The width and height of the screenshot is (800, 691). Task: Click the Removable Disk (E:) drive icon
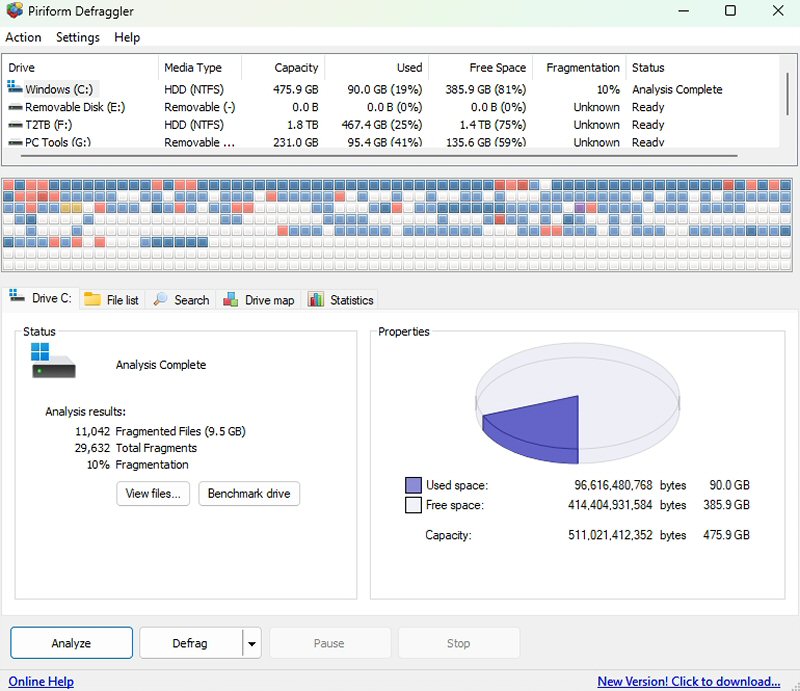pos(15,107)
